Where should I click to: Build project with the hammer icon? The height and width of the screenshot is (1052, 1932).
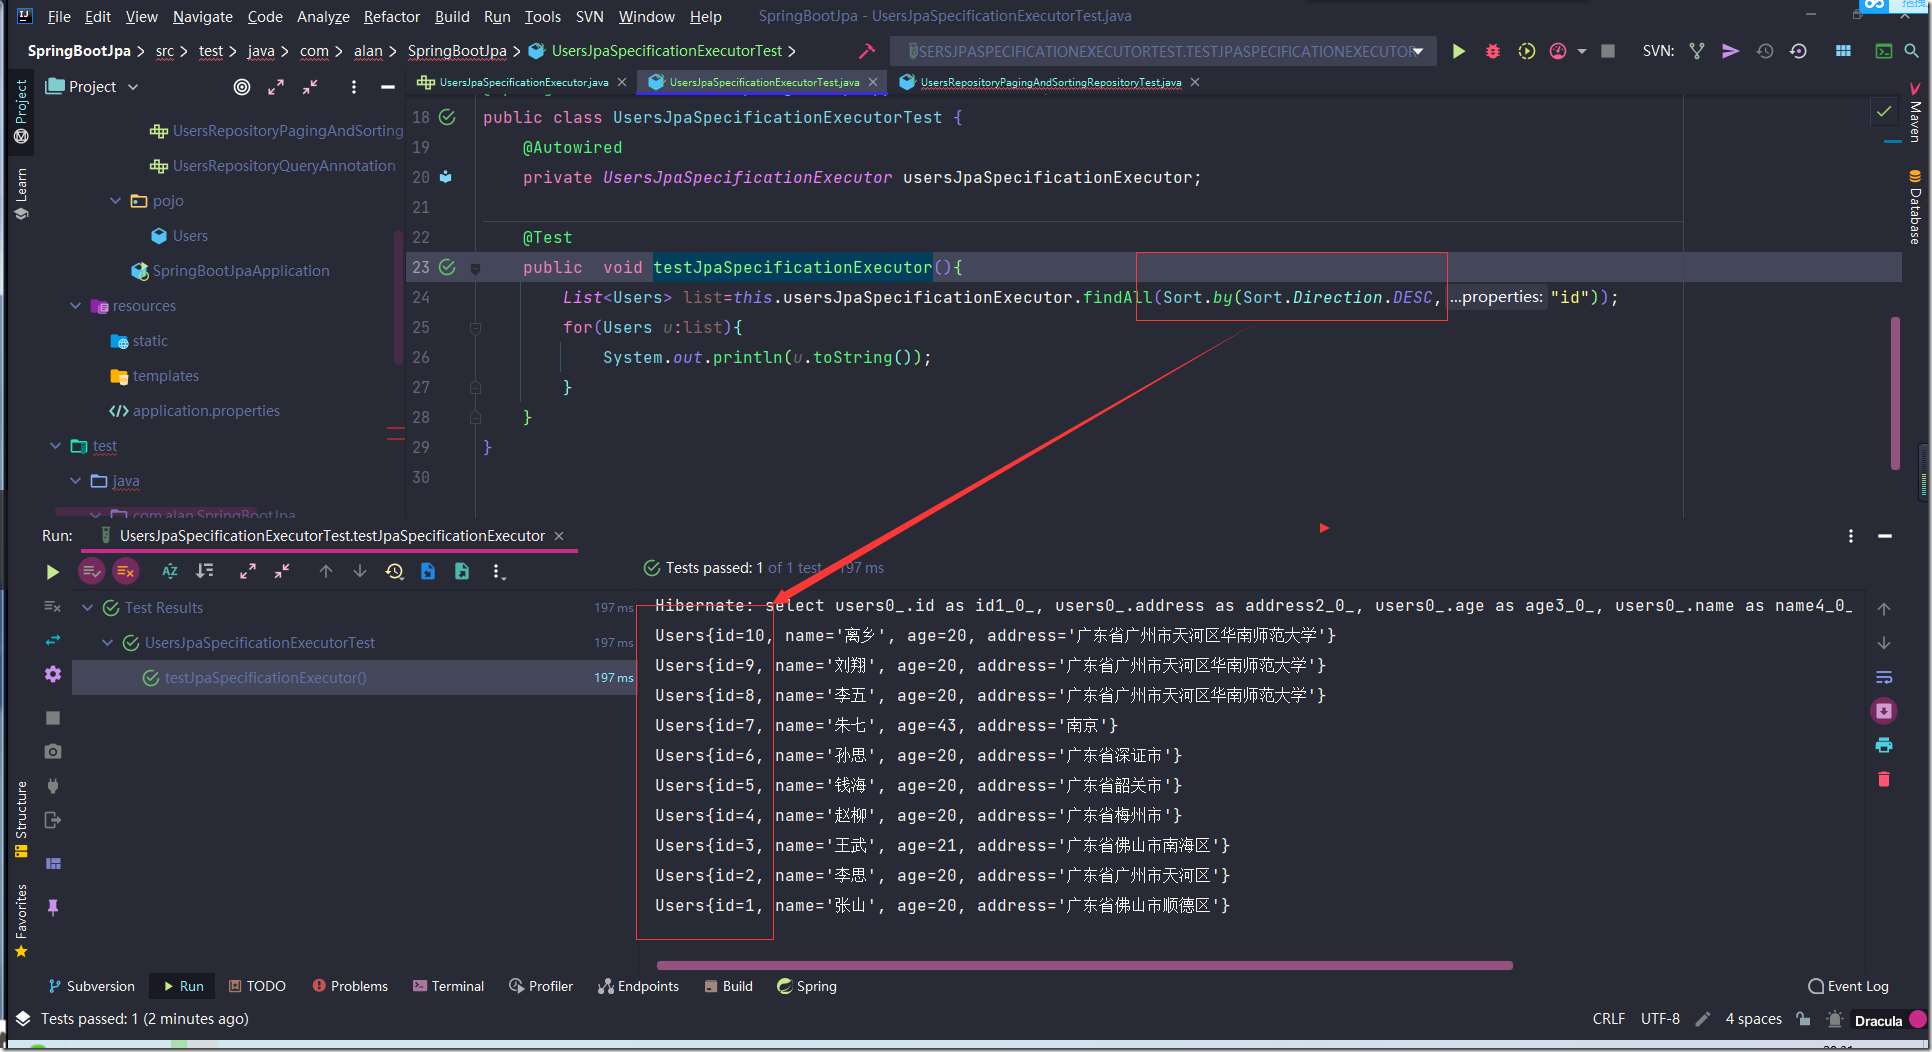tap(867, 51)
